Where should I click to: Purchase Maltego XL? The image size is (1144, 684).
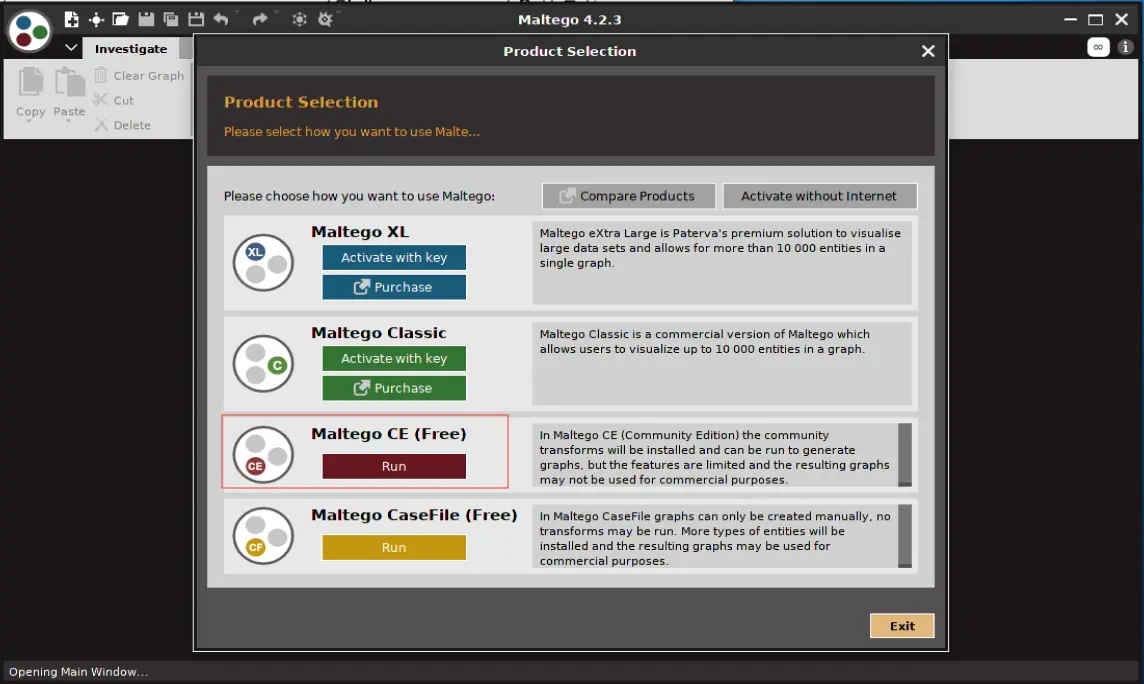(x=394, y=287)
